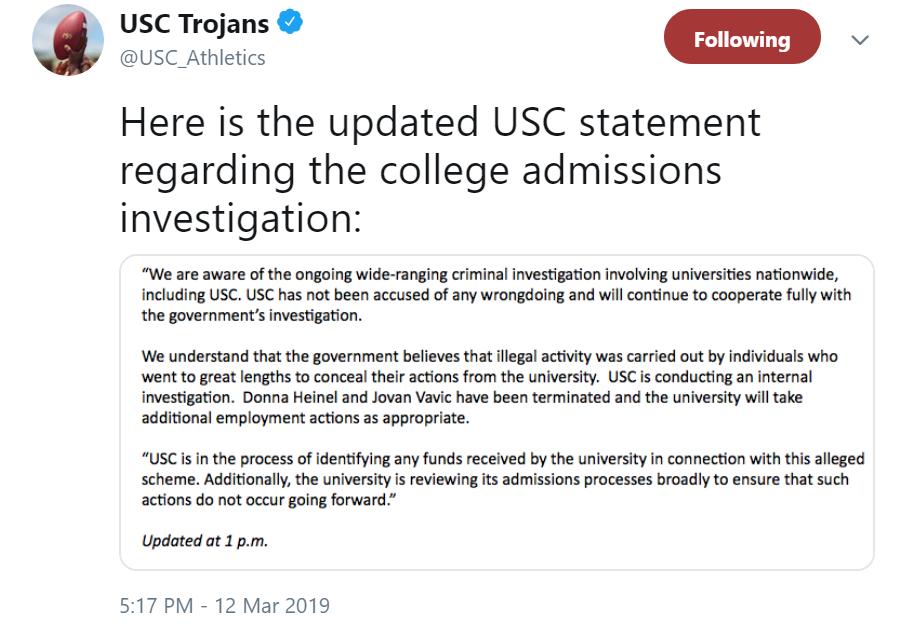The image size is (911, 632).
Task: Open the USC Trojans display name link
Action: coord(194,24)
